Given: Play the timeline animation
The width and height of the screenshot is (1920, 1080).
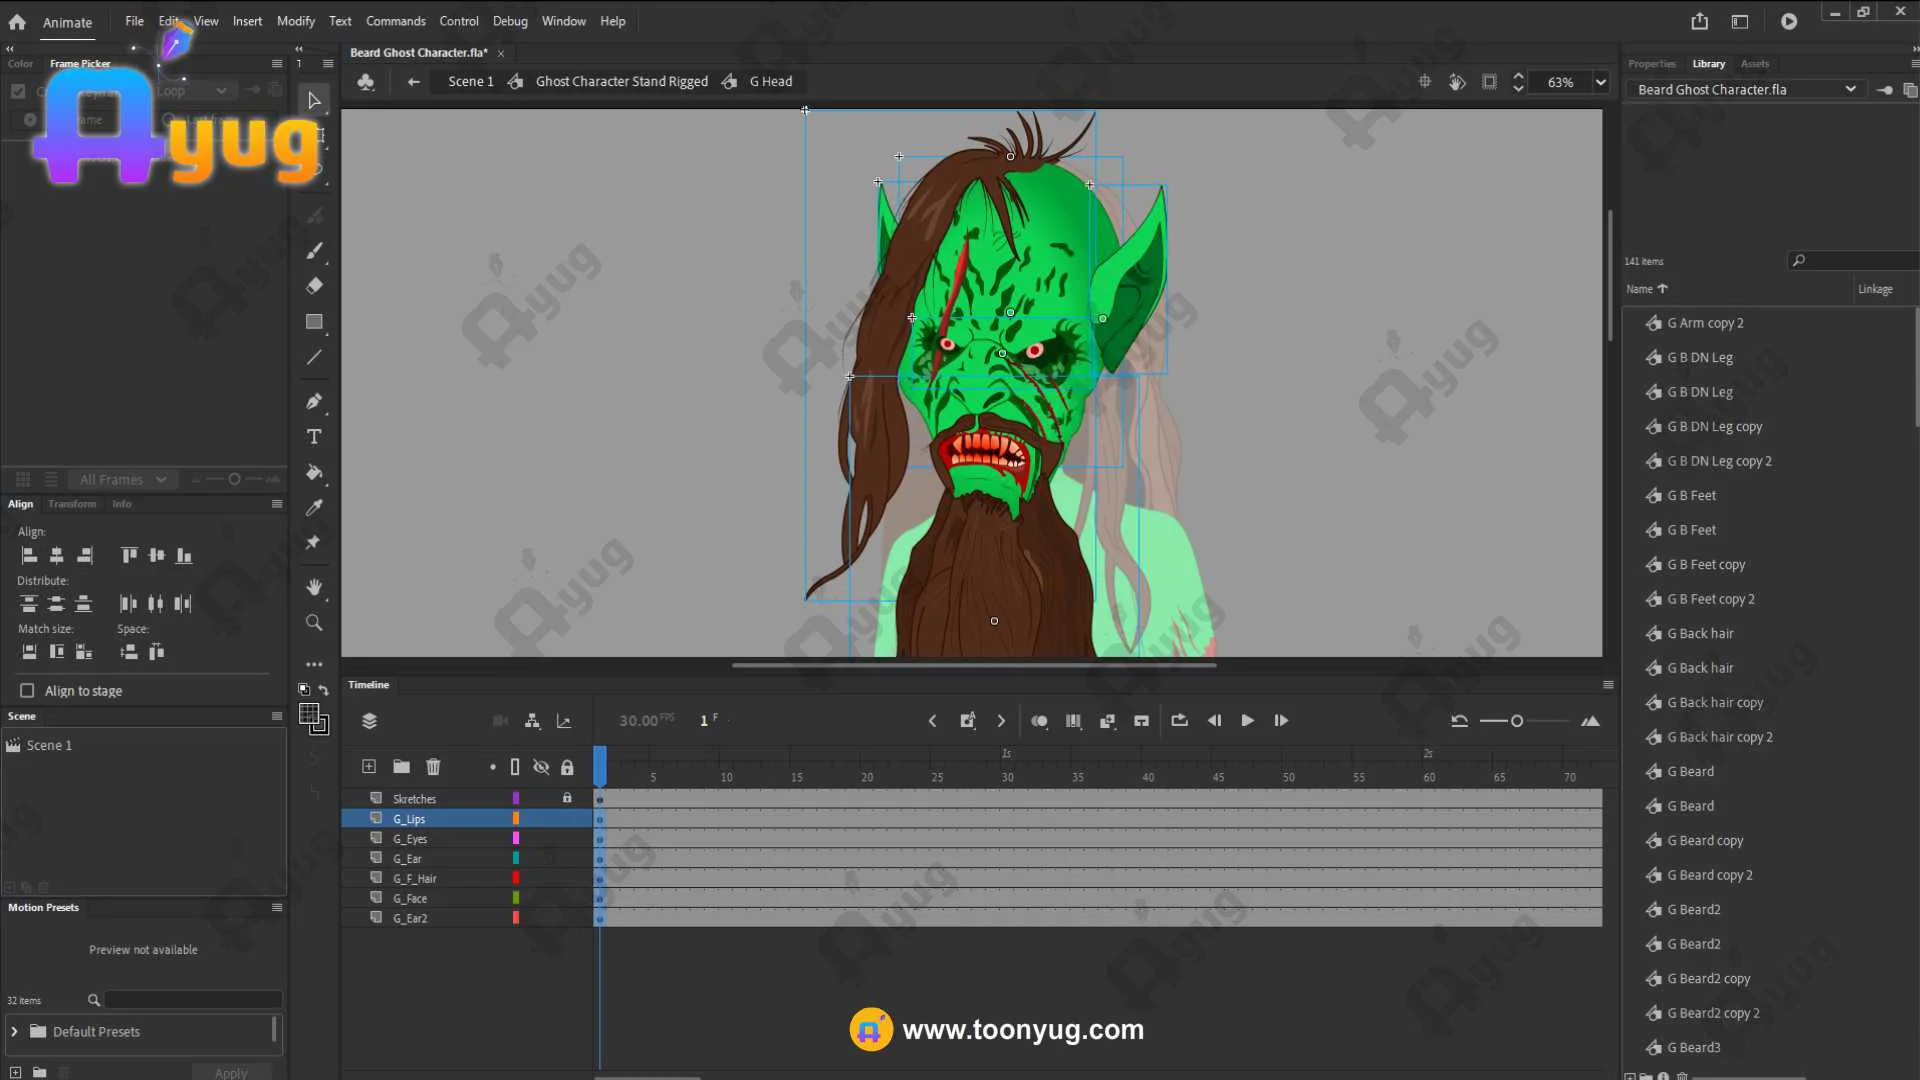Looking at the screenshot, I should 1247,721.
